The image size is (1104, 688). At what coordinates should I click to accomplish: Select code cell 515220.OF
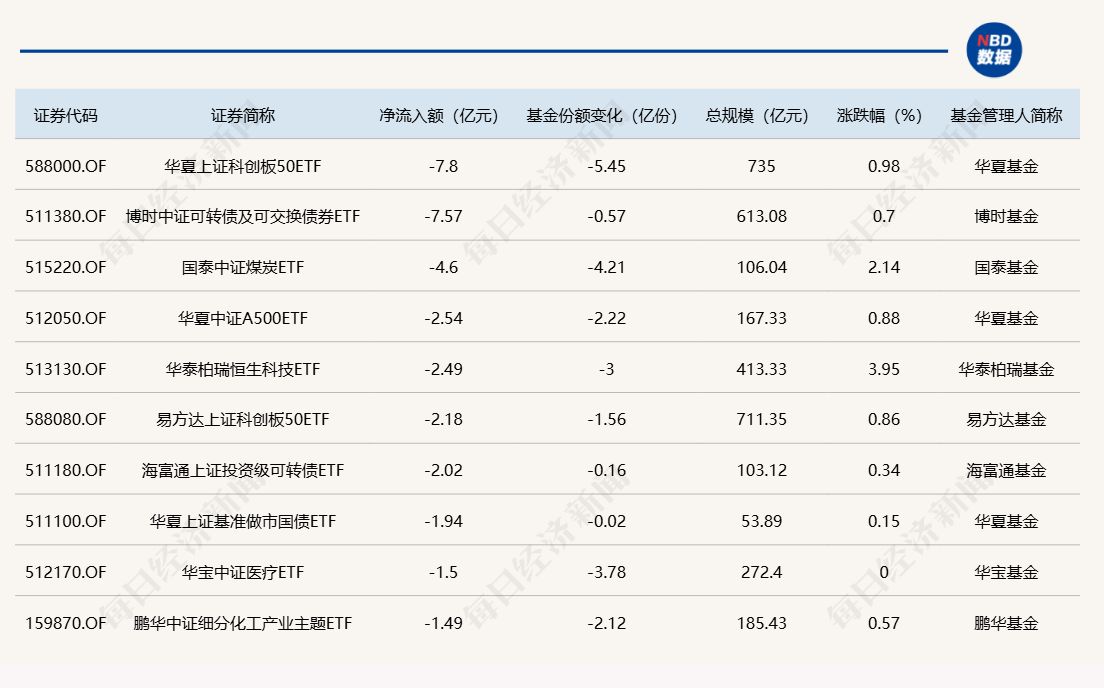(65, 268)
